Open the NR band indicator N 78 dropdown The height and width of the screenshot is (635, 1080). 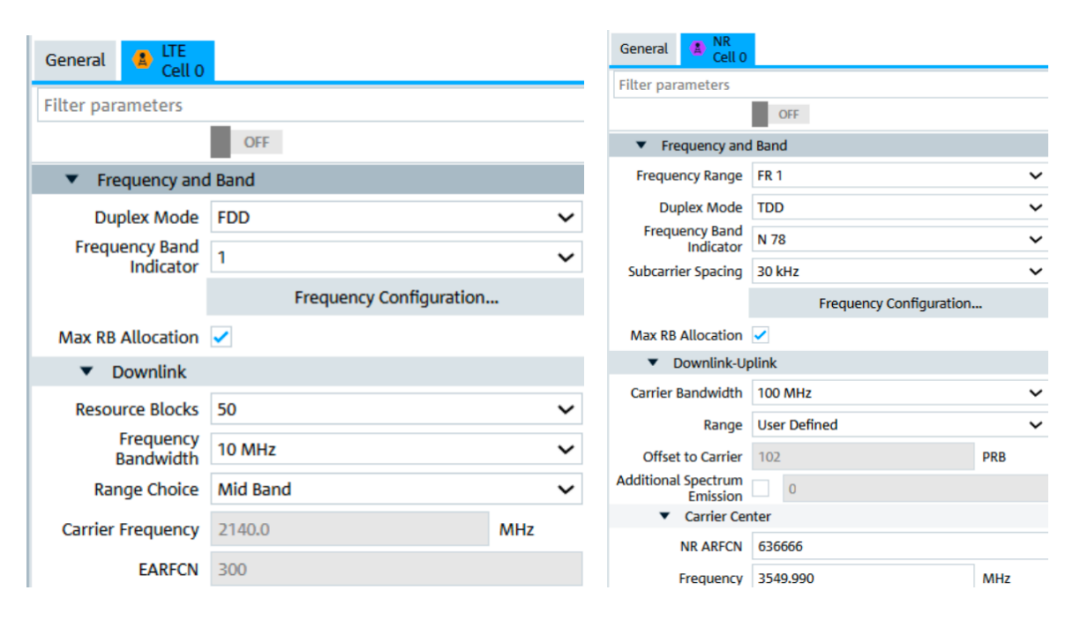tap(900, 240)
